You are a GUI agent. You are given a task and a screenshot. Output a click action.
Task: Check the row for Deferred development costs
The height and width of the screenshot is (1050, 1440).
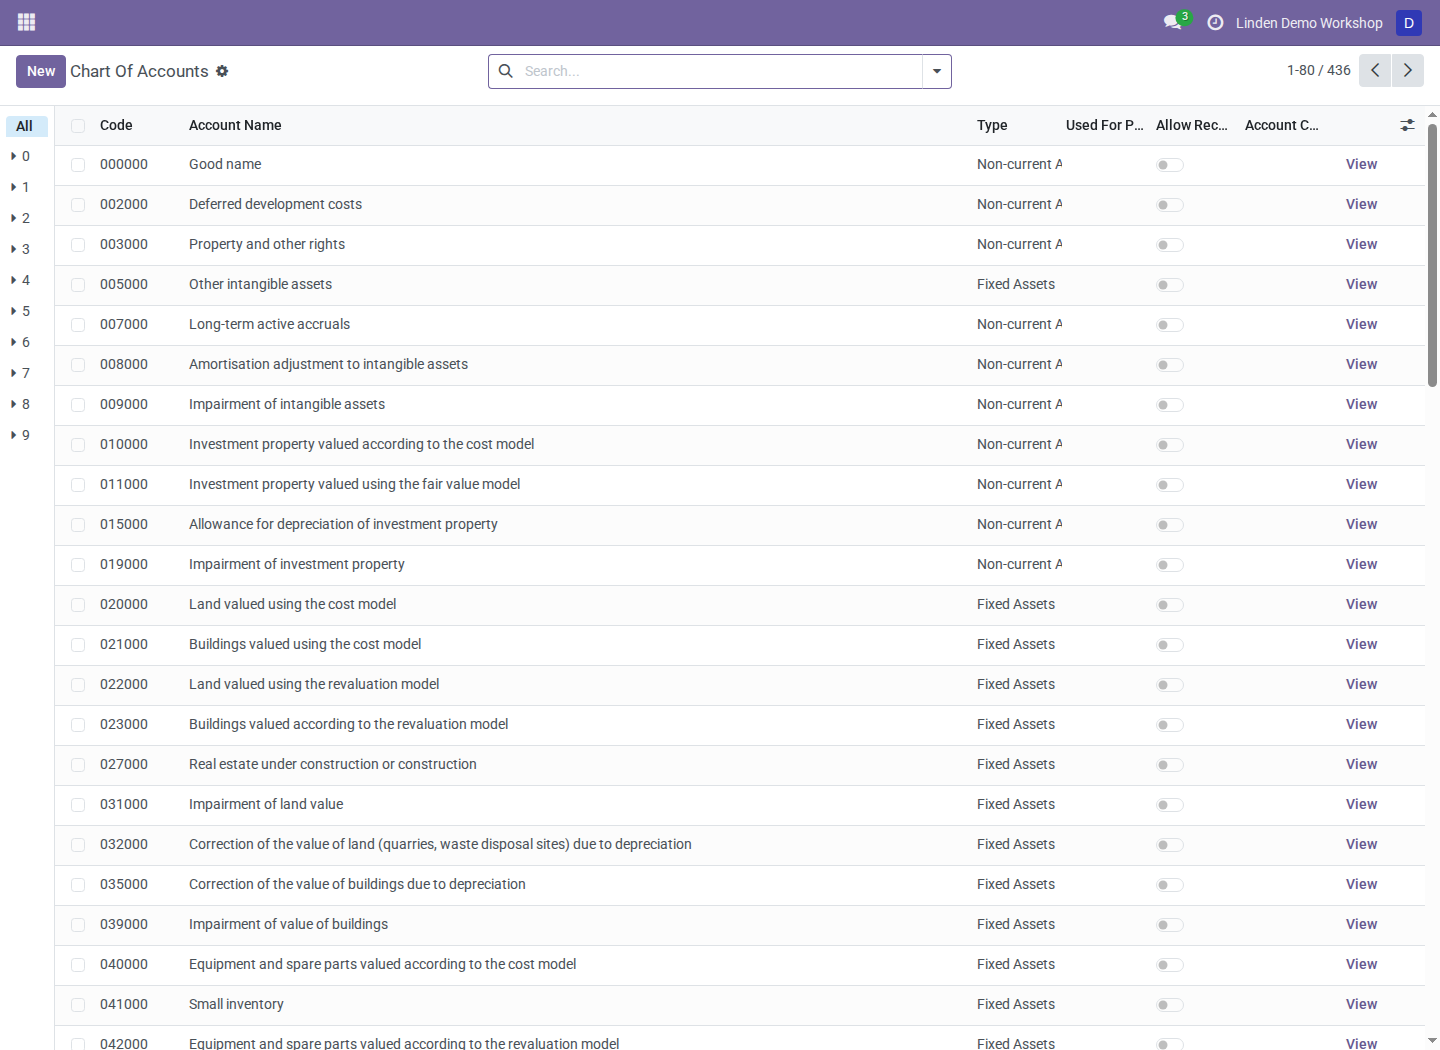[x=78, y=205]
